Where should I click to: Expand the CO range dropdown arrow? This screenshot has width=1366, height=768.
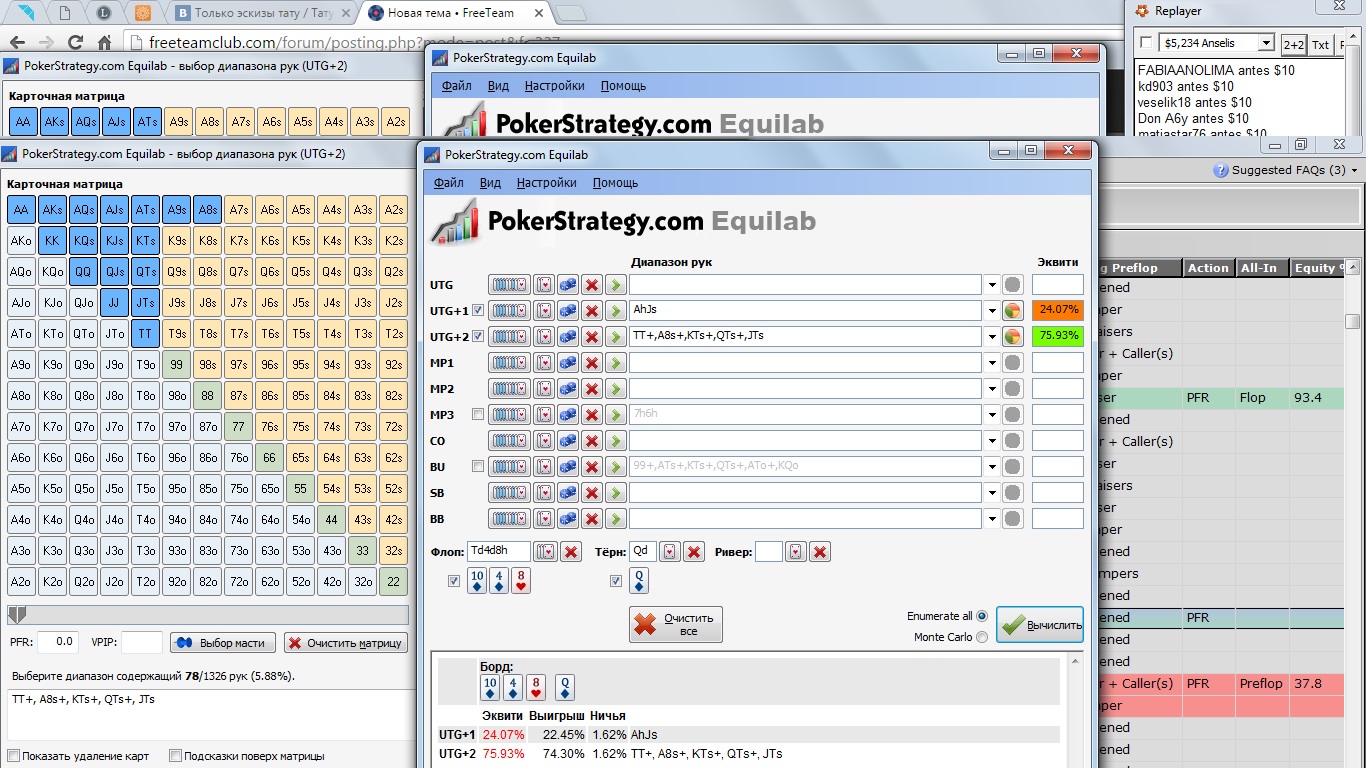(x=992, y=441)
